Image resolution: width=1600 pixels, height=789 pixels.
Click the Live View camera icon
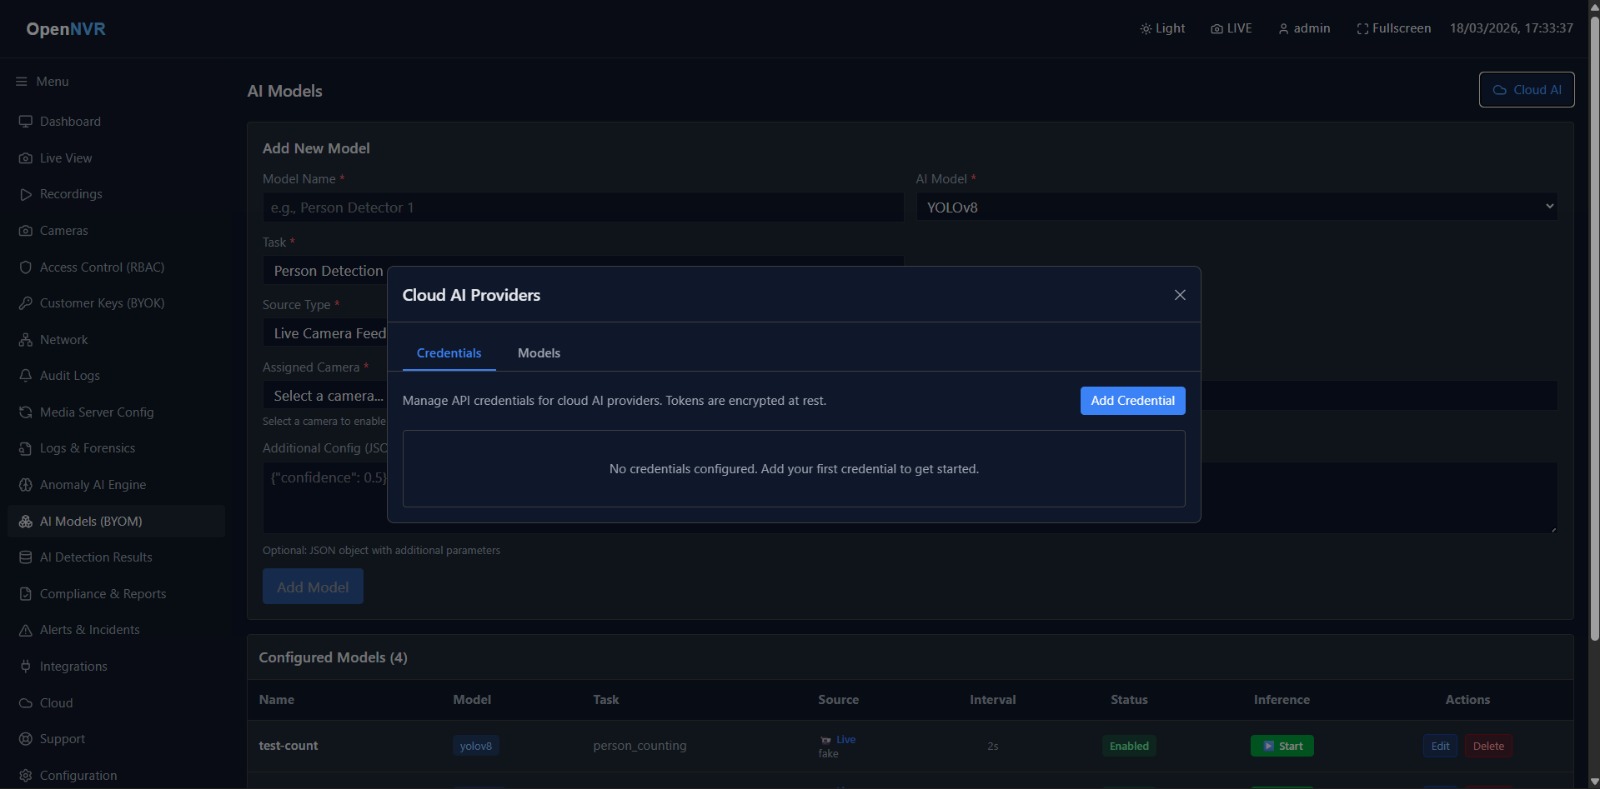(26, 158)
